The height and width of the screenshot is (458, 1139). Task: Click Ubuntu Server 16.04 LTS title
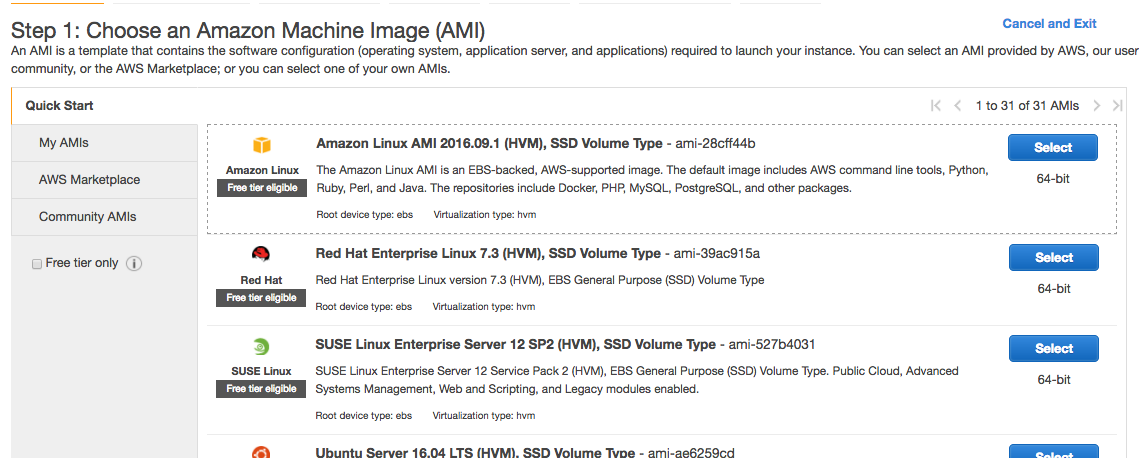[x=475, y=453]
